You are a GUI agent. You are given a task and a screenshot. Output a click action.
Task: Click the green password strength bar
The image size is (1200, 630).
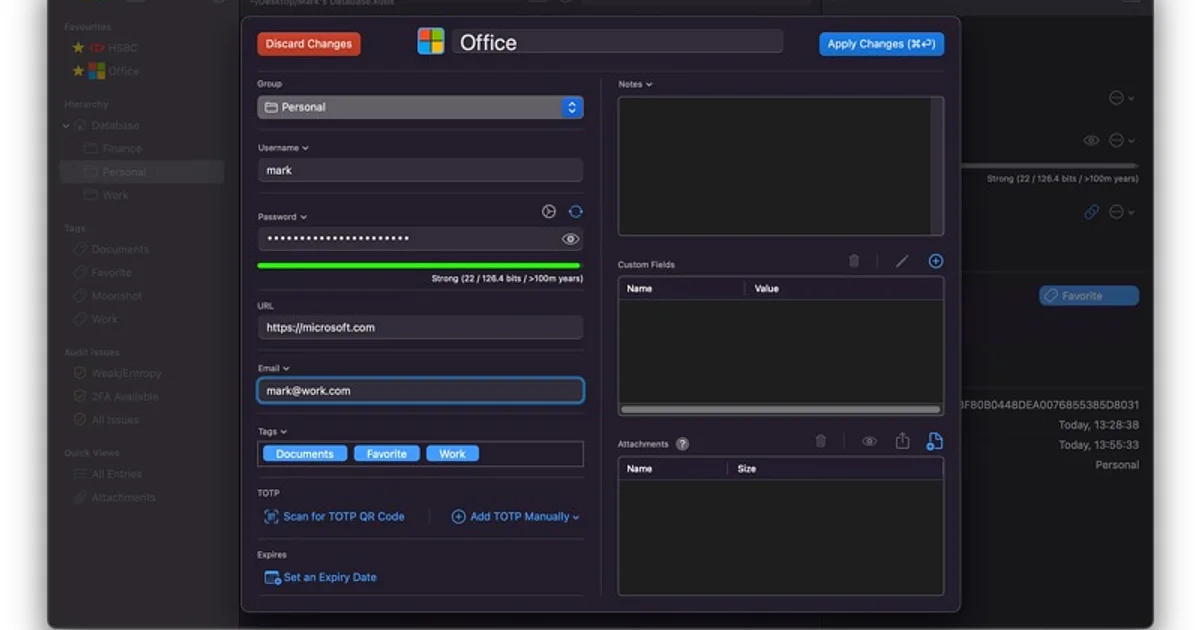420,265
